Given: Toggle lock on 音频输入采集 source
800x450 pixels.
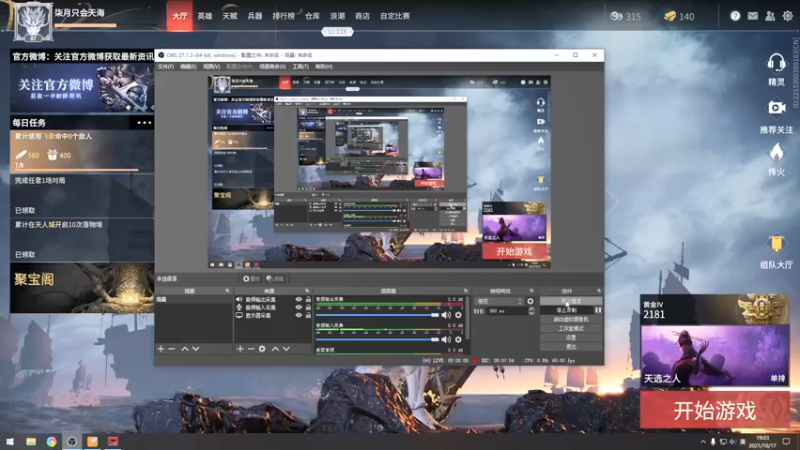Looking at the screenshot, I should pyautogui.click(x=308, y=308).
